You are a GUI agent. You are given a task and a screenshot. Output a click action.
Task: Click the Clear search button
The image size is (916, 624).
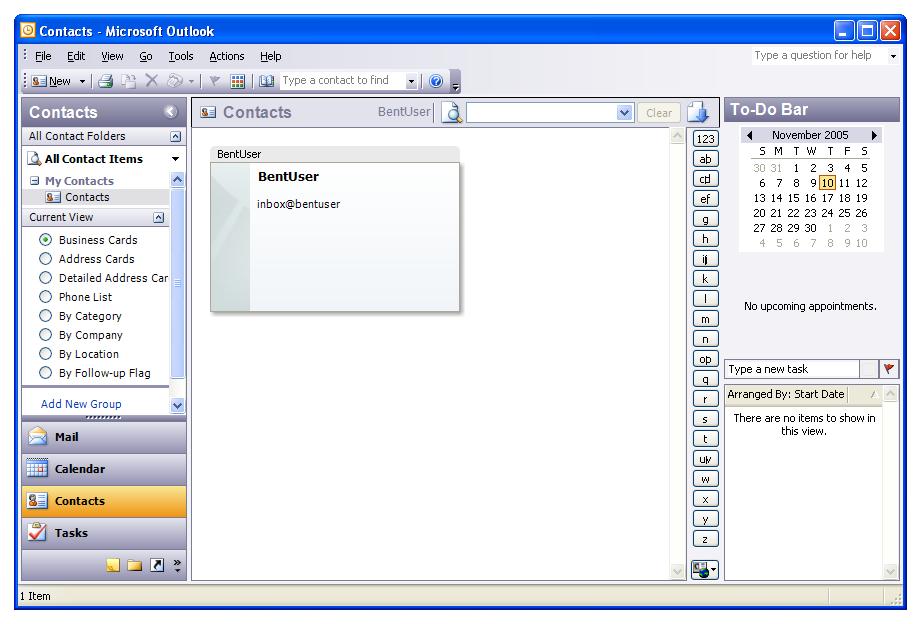click(658, 113)
